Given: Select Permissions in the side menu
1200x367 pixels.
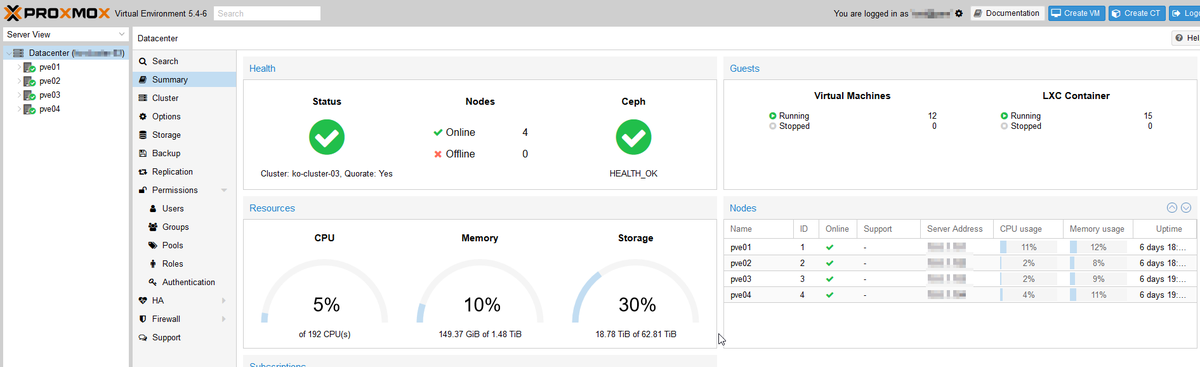Looking at the screenshot, I should [x=174, y=190].
